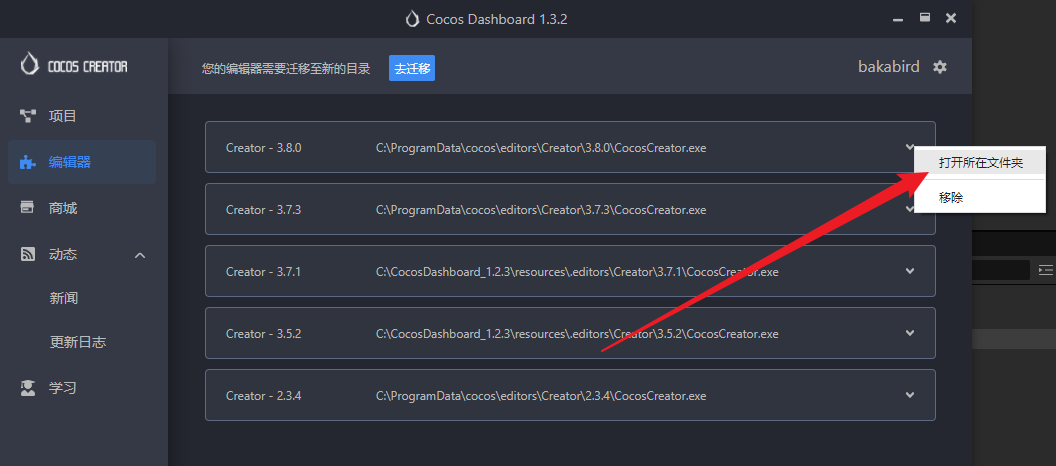Click the droplet icon in the title bar
1056x466 pixels.
411,19
